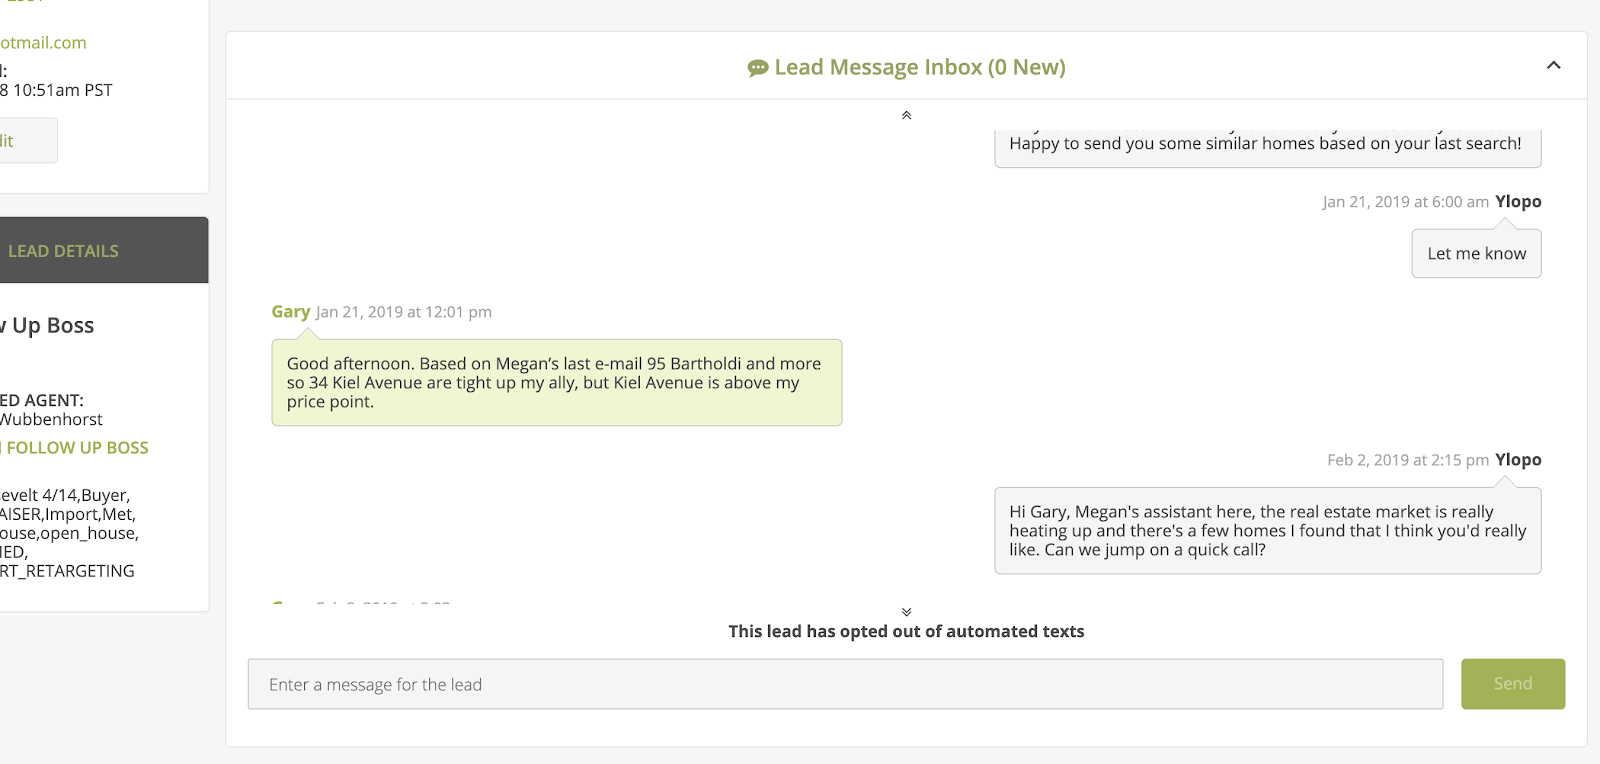This screenshot has height=764, width=1600.
Task: Click the Edit button under the timestamp
Action: tap(20, 141)
